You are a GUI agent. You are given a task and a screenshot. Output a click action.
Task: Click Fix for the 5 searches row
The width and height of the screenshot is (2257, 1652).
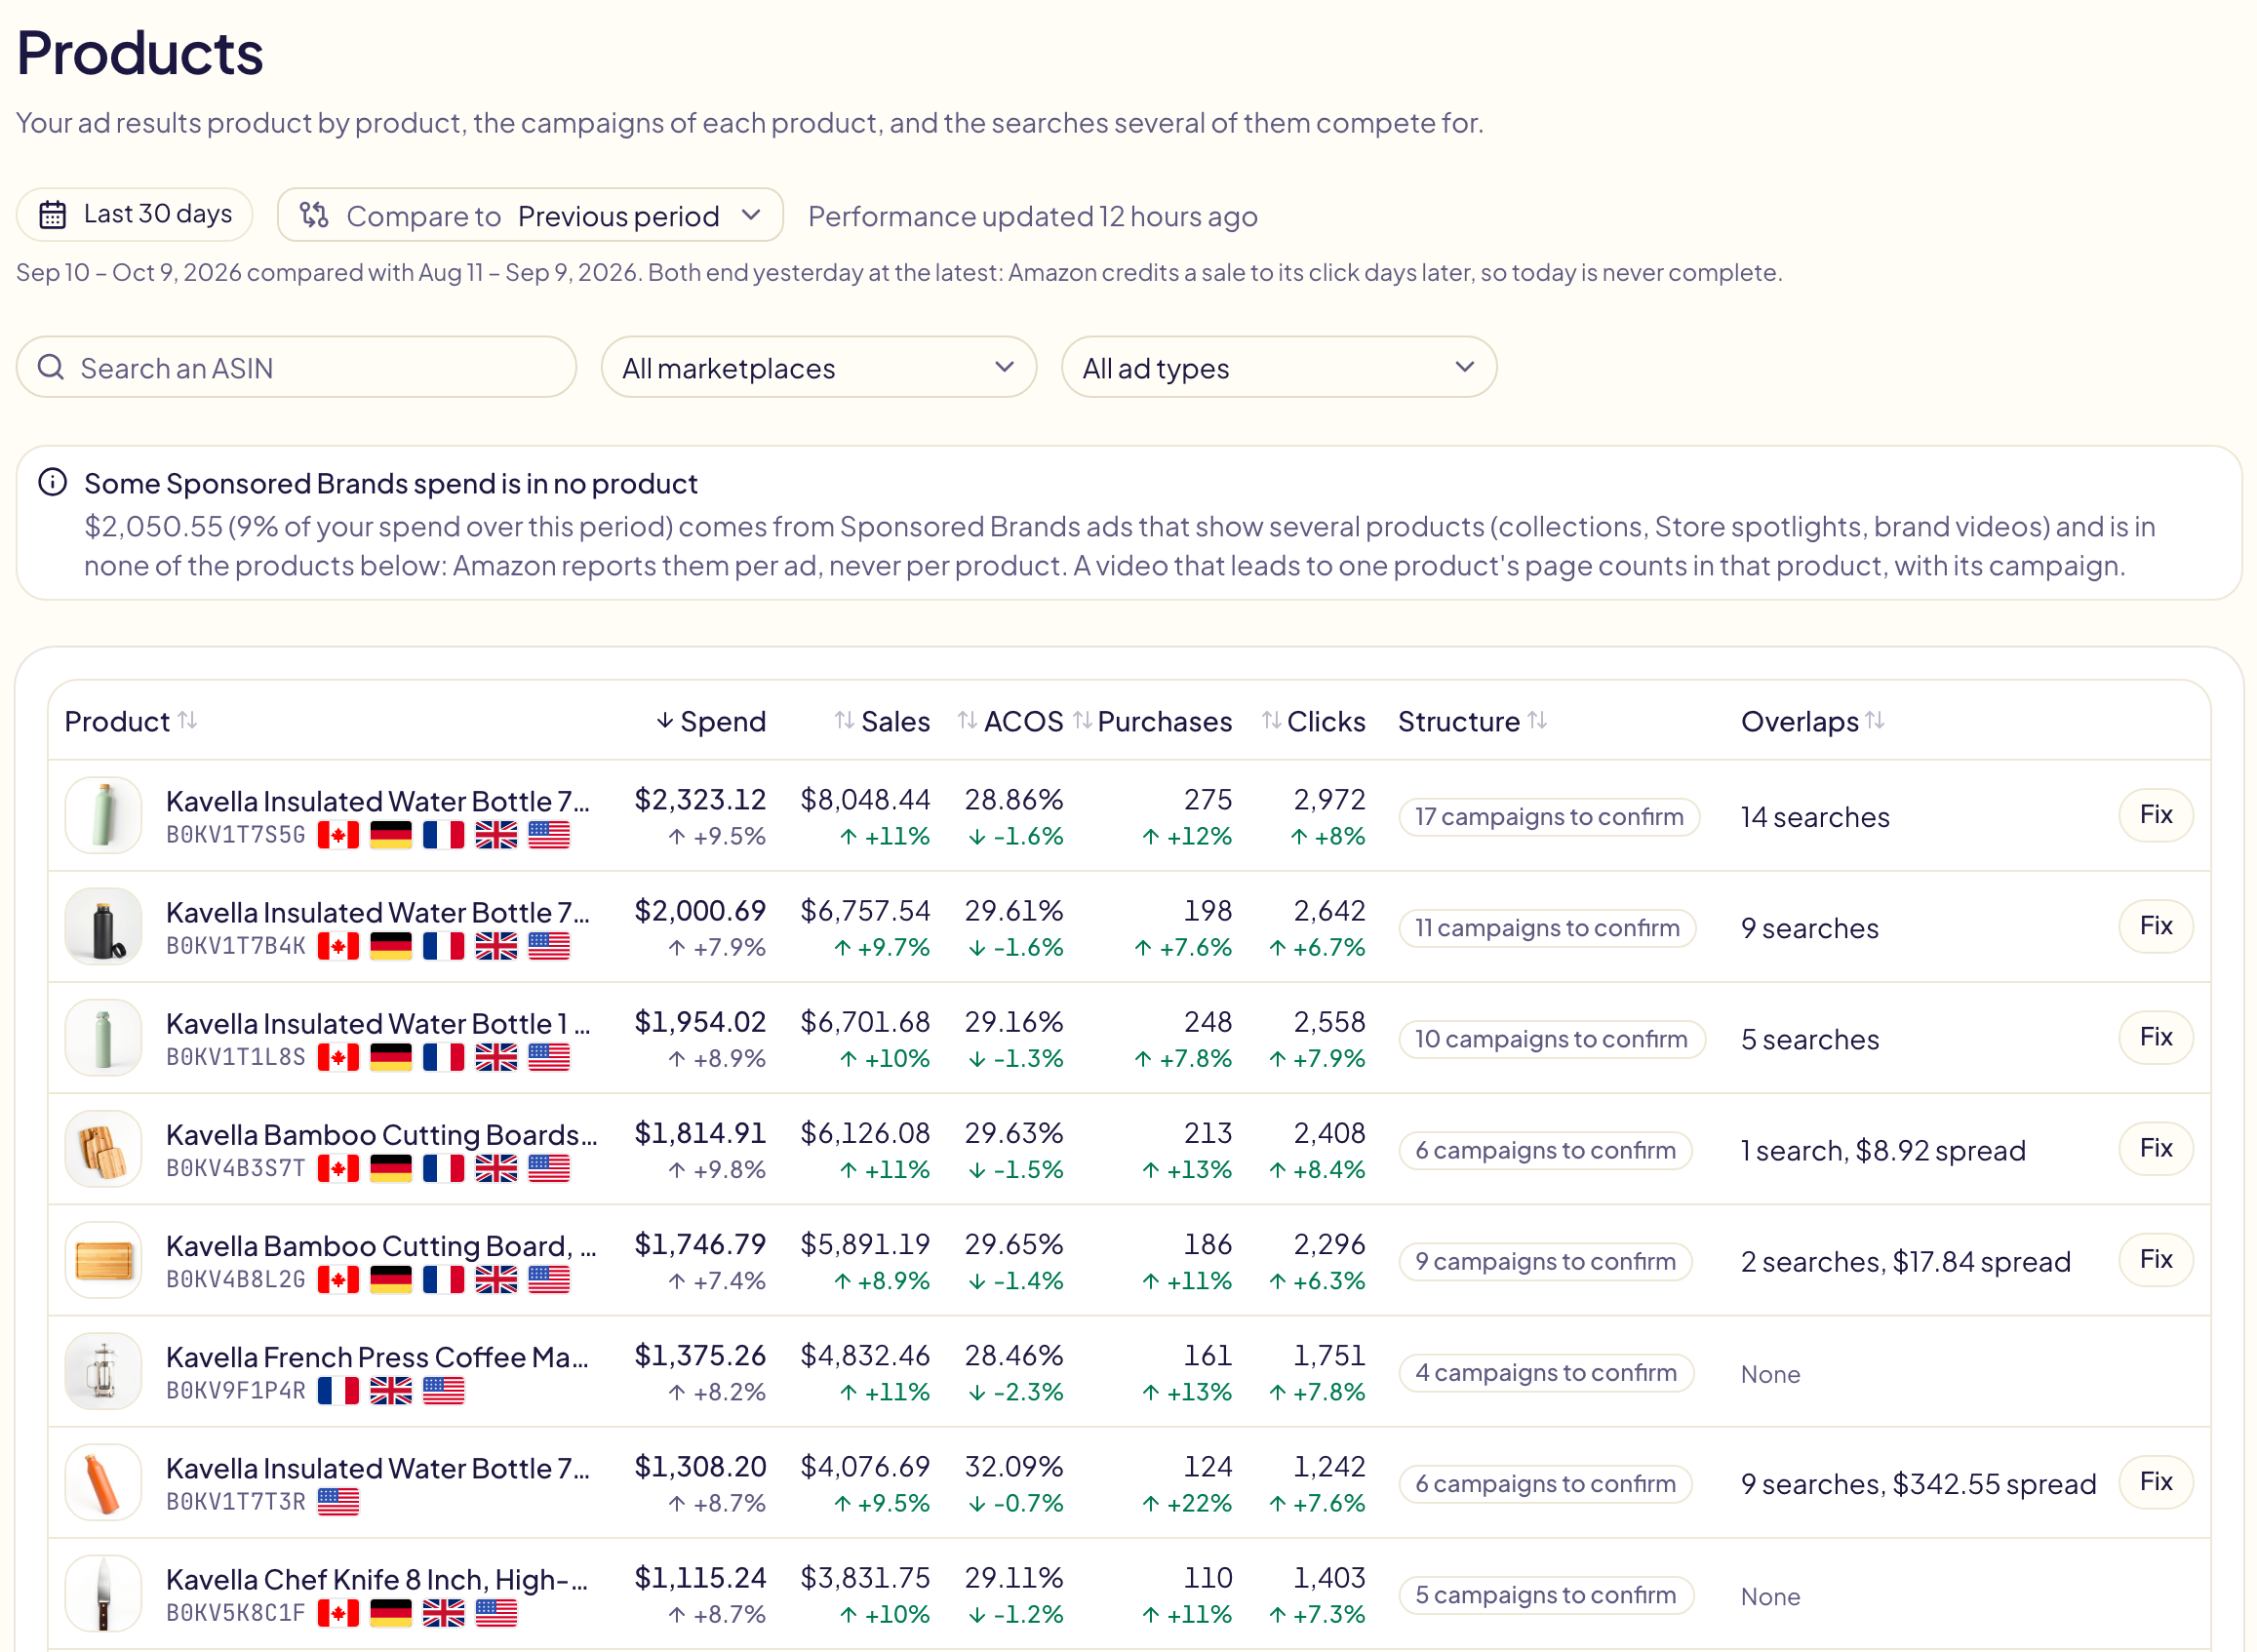click(2156, 1038)
